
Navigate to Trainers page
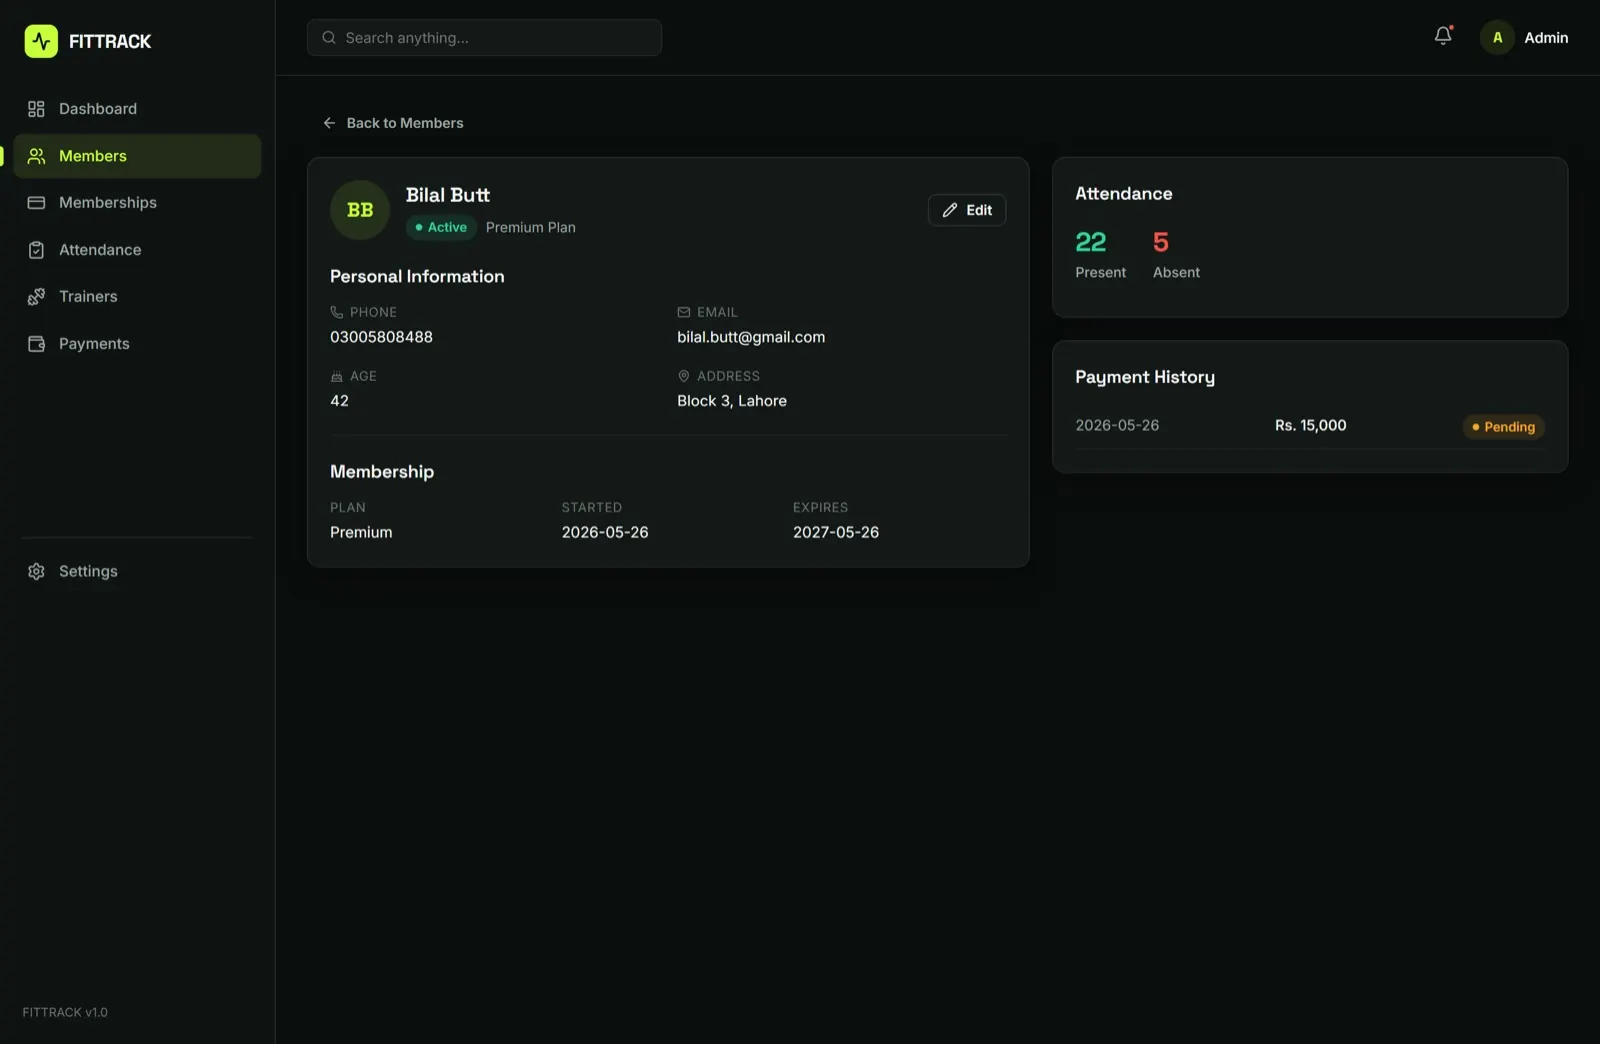coord(137,297)
